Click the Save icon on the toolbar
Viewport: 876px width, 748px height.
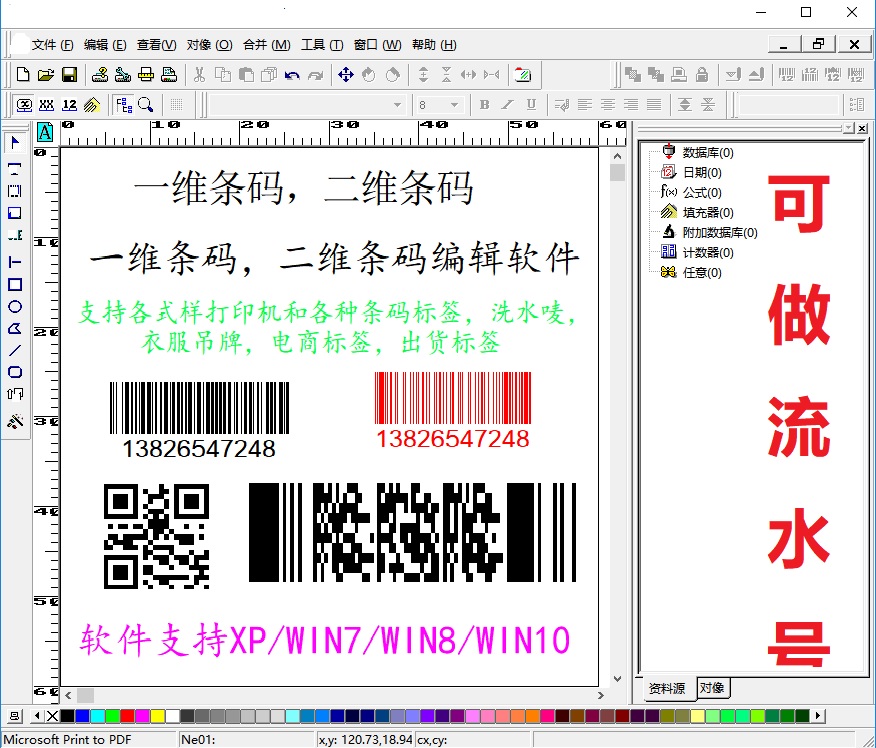pyautogui.click(x=67, y=74)
